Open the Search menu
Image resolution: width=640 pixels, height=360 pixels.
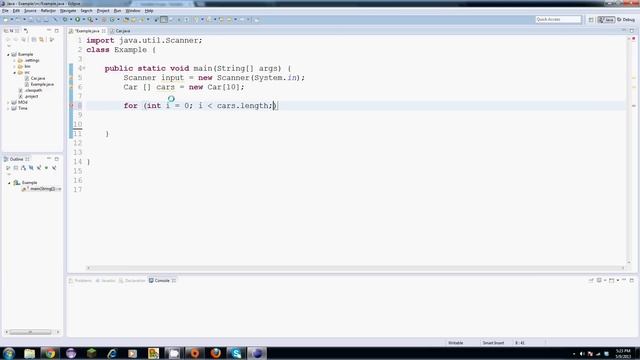[86, 11]
